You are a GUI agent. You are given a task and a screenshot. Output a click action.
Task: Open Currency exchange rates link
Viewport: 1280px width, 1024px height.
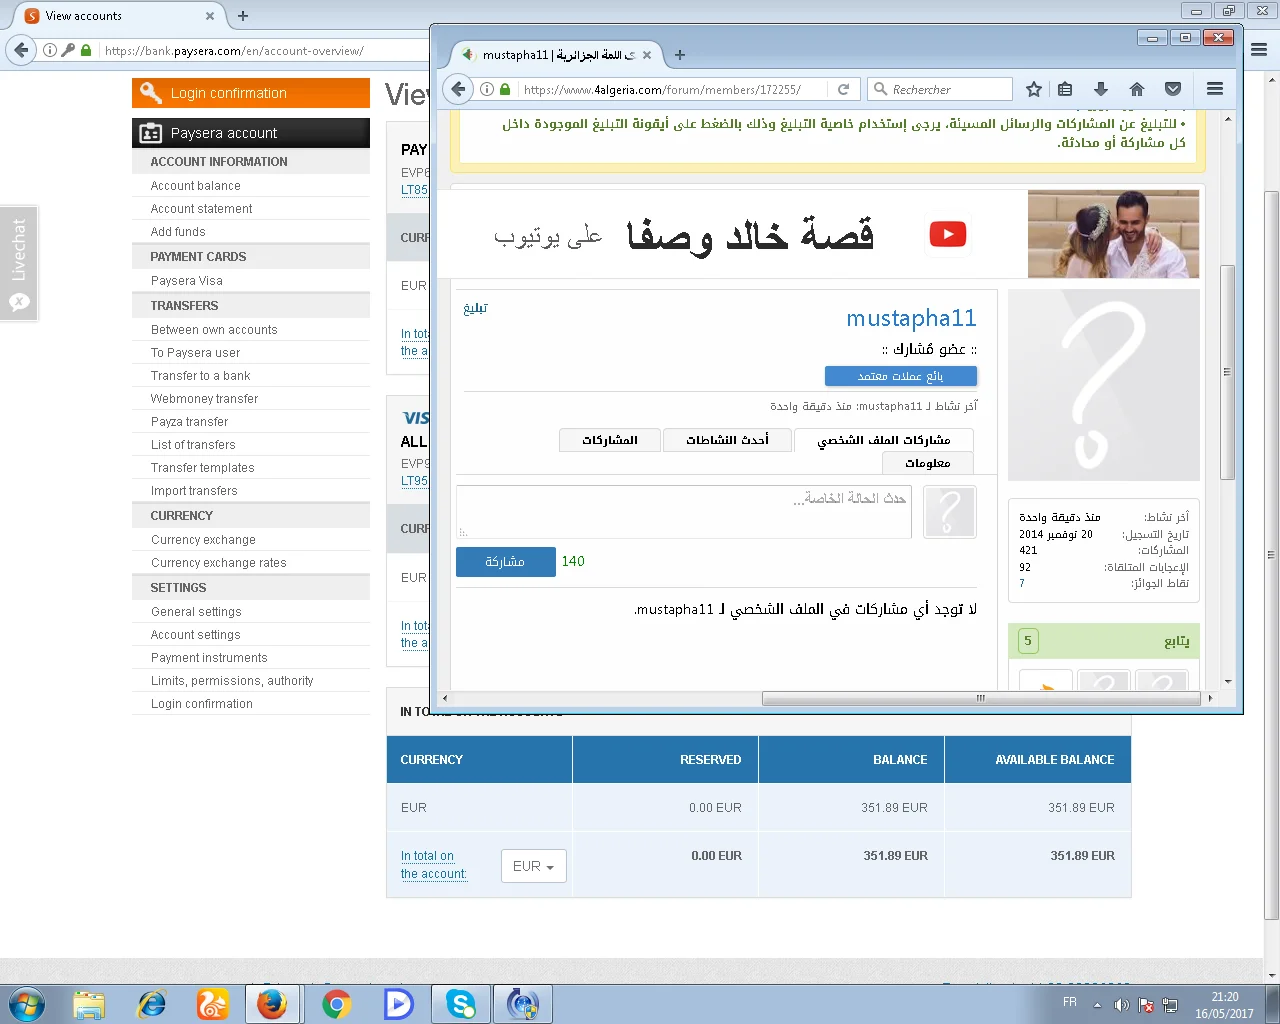point(218,563)
